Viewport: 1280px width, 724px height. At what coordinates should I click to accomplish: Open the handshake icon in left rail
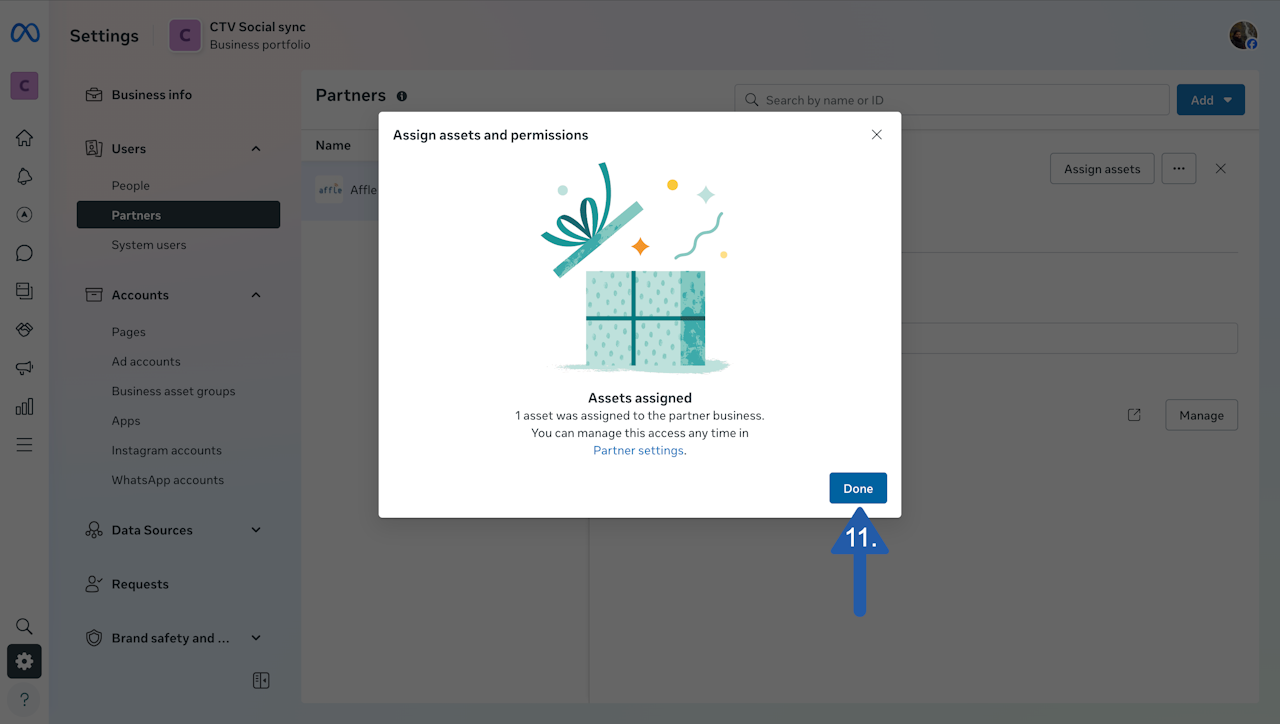(25, 330)
